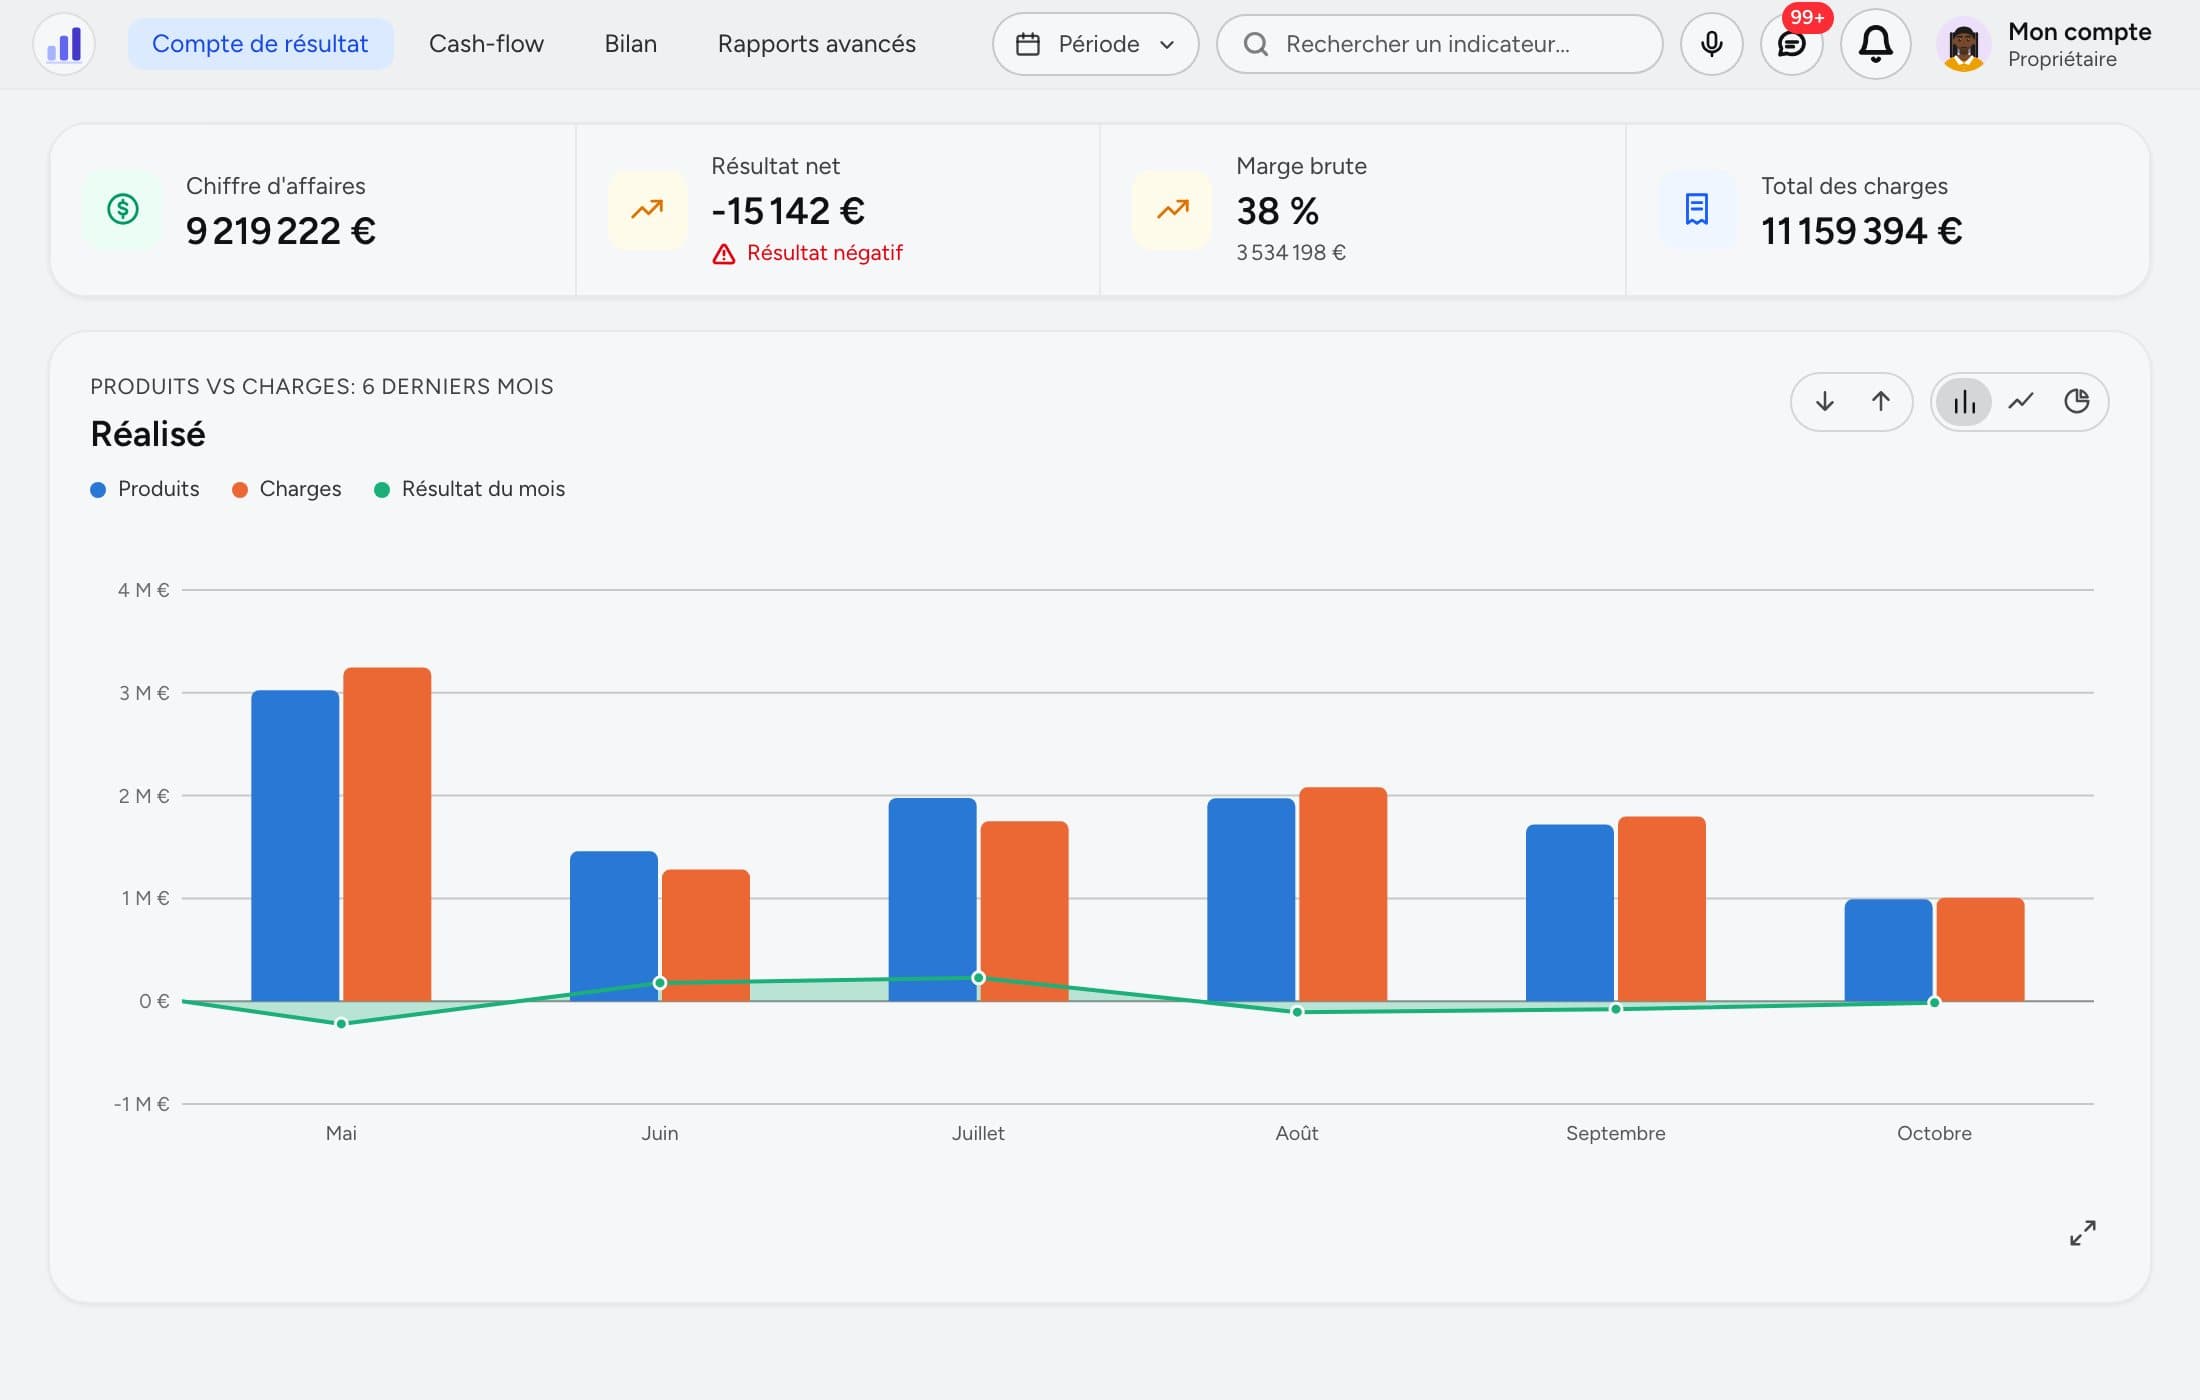This screenshot has height=1400, width=2200.
Task: Click the search magnifier icon
Action: point(1255,44)
